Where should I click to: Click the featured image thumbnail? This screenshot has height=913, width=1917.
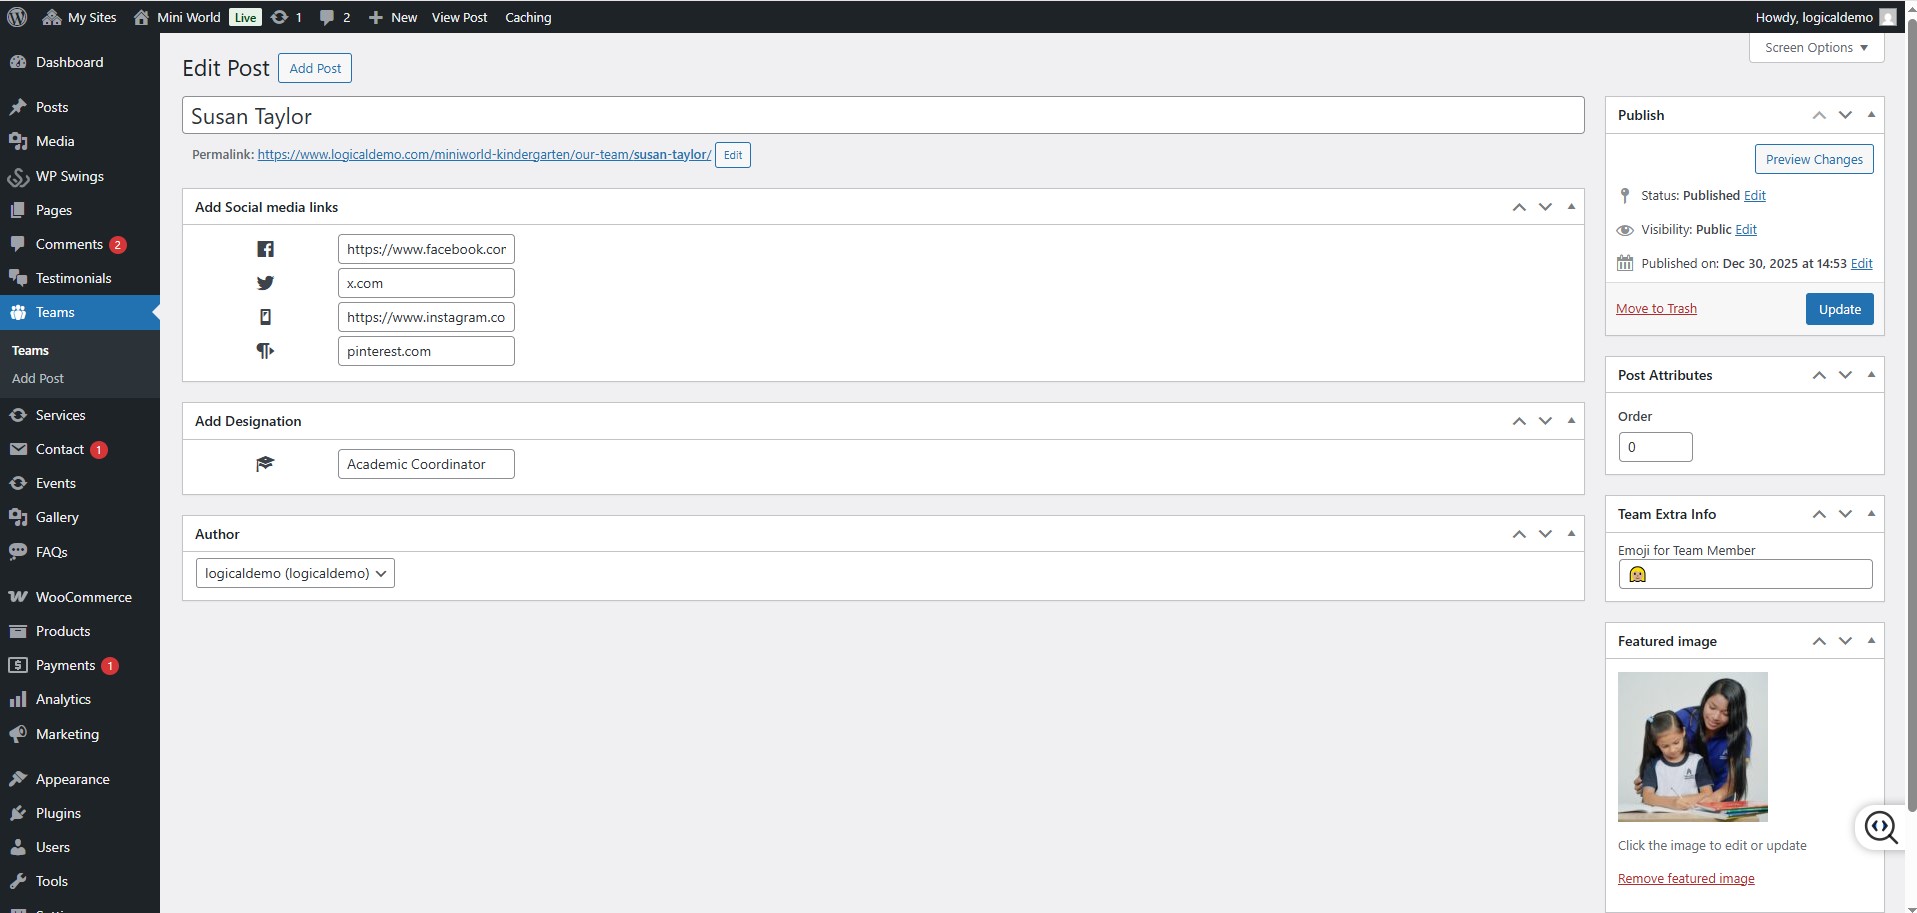(1692, 746)
